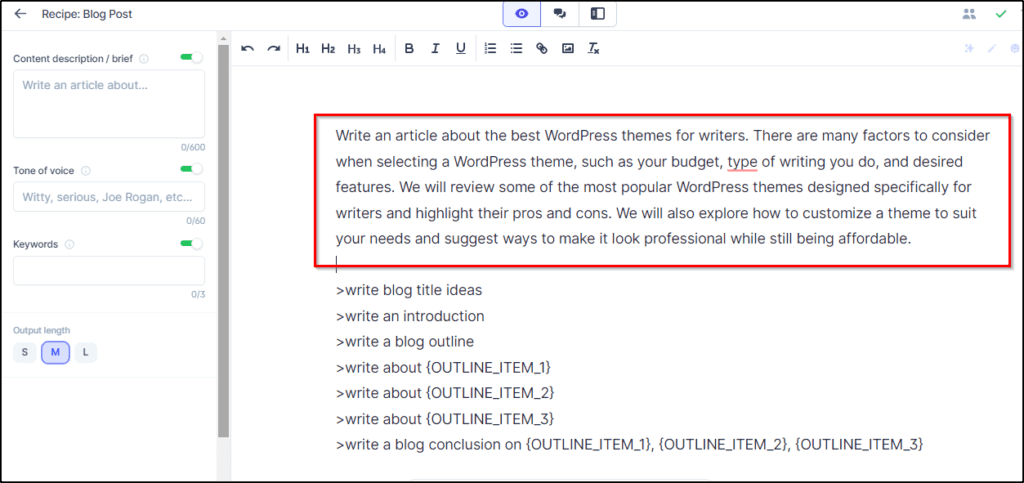Open Tone of voice info icon

click(86, 171)
